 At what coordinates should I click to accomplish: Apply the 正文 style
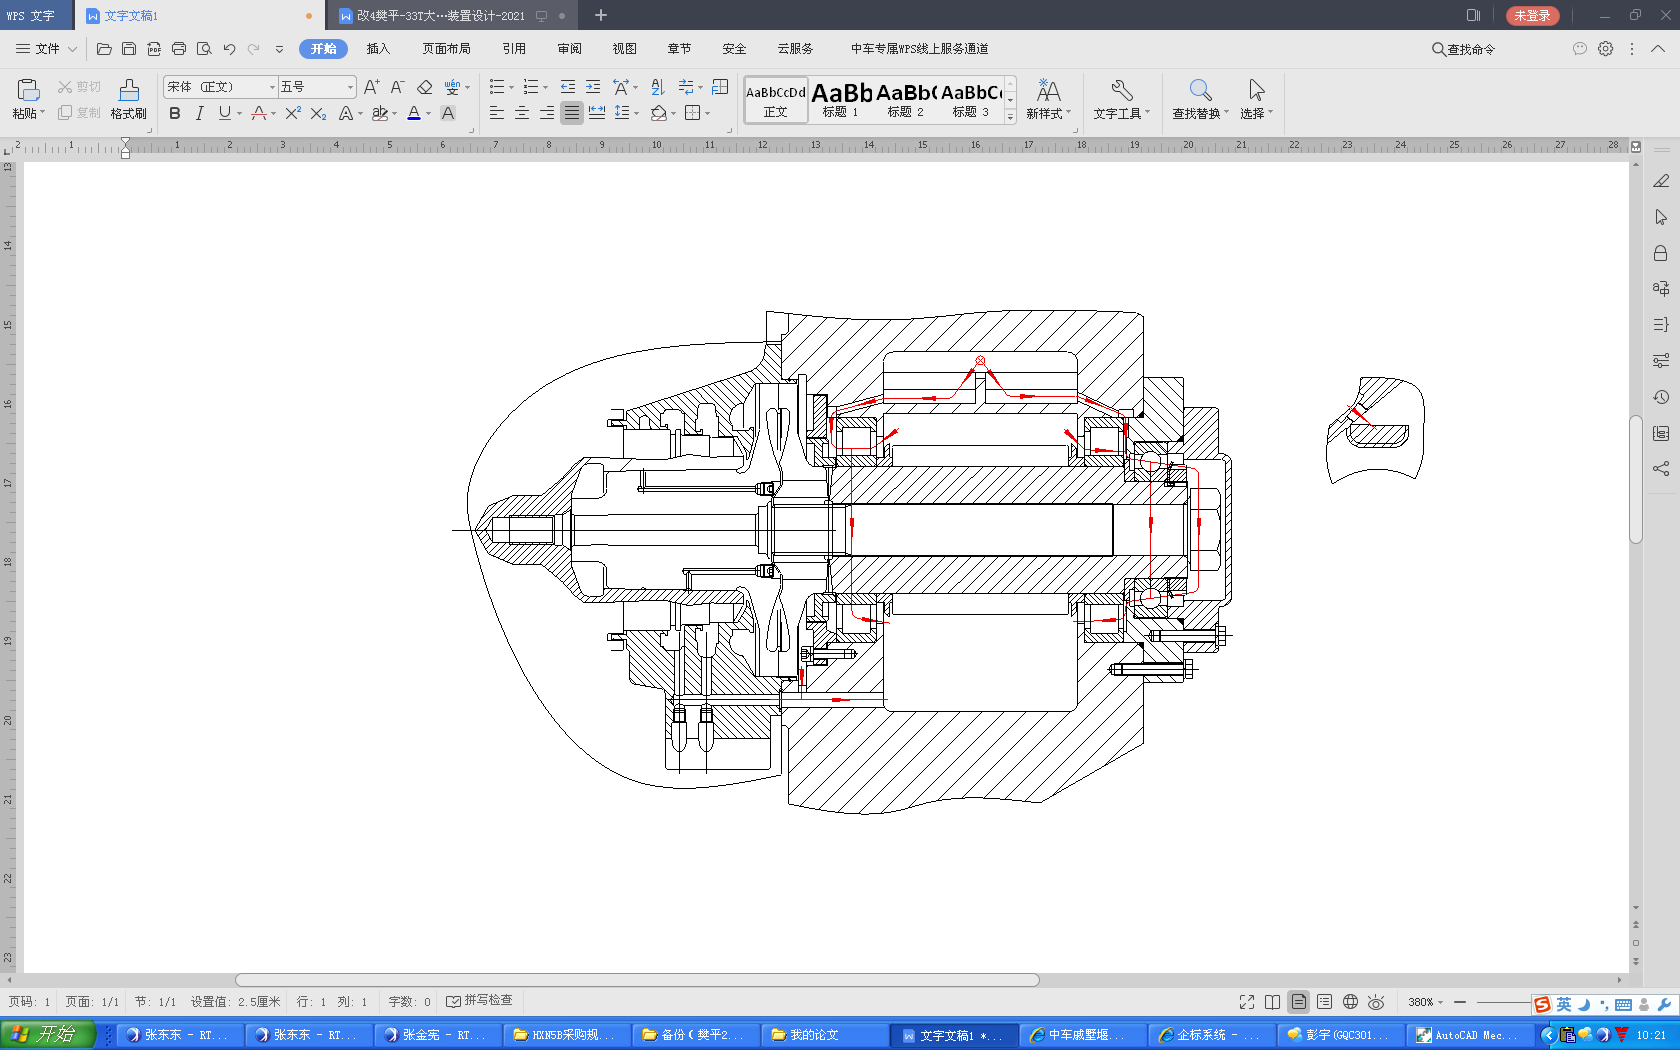tap(776, 100)
